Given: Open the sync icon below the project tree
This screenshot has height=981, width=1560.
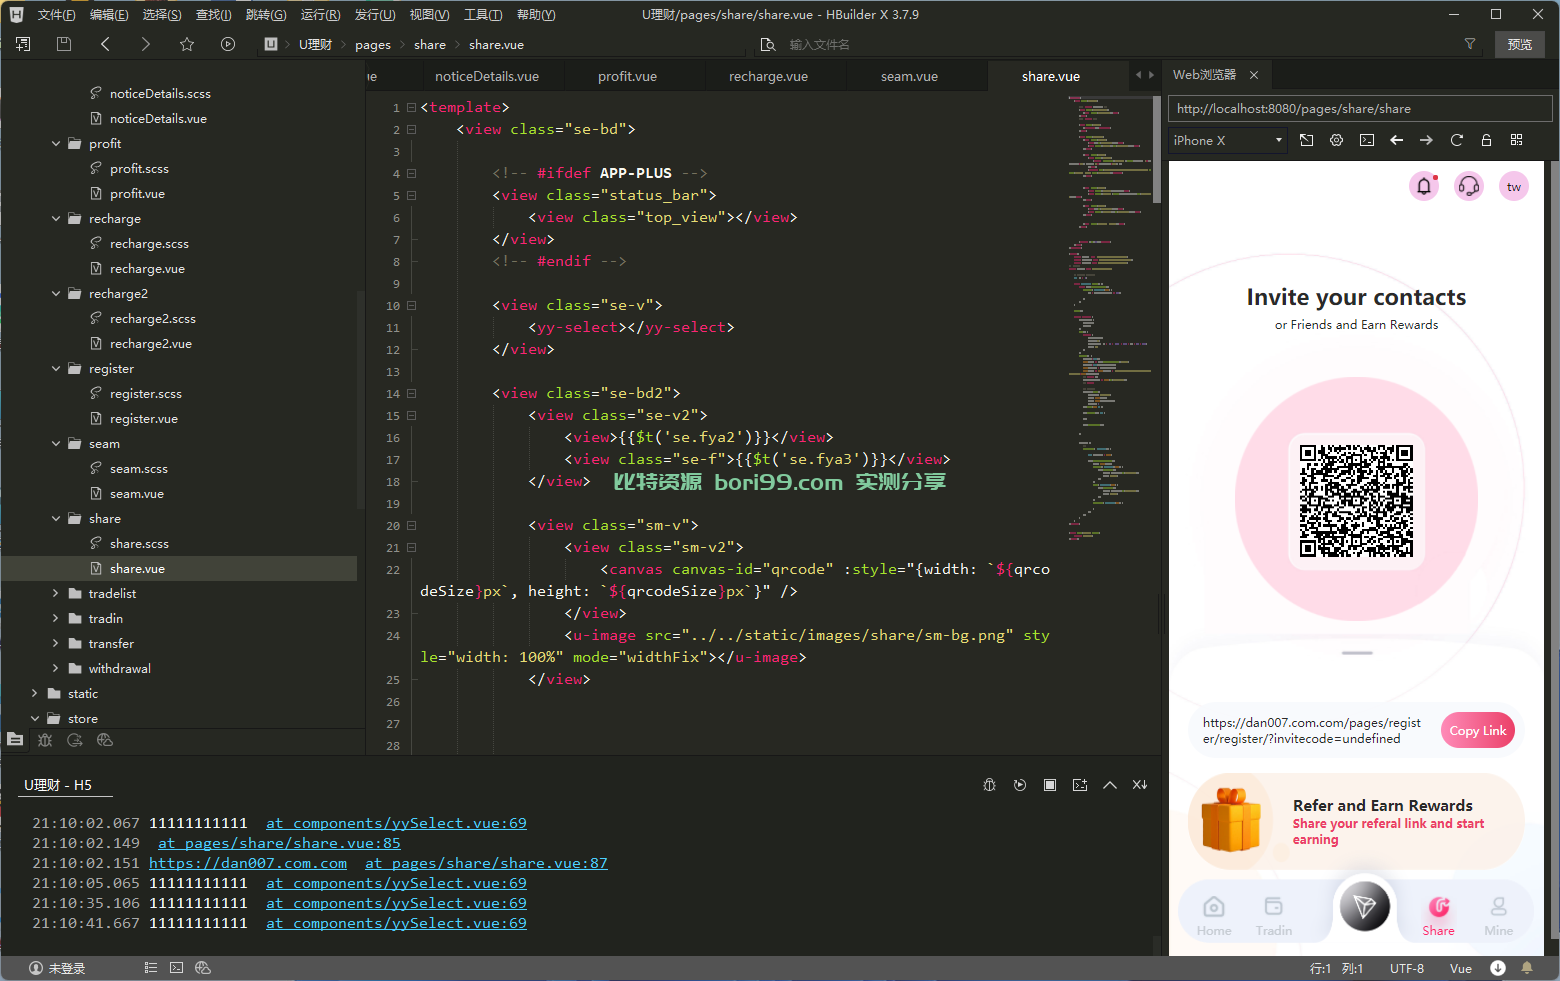Looking at the screenshot, I should [x=75, y=740].
